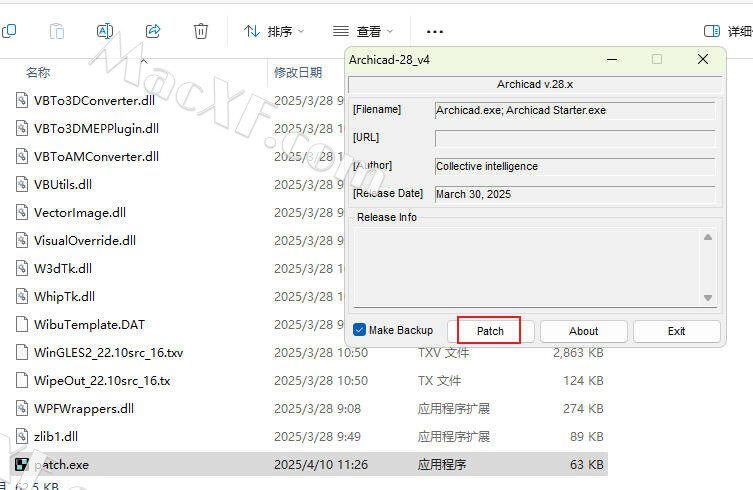Click Release Info scrollbar up arrow
This screenshot has width=753, height=490.
tap(708, 237)
